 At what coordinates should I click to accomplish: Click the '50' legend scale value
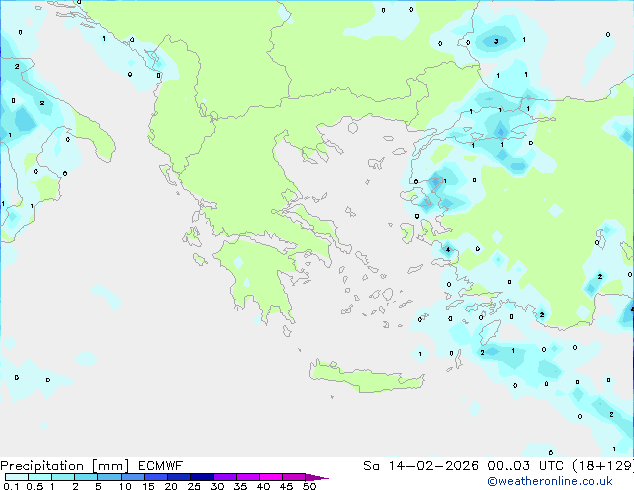309,486
